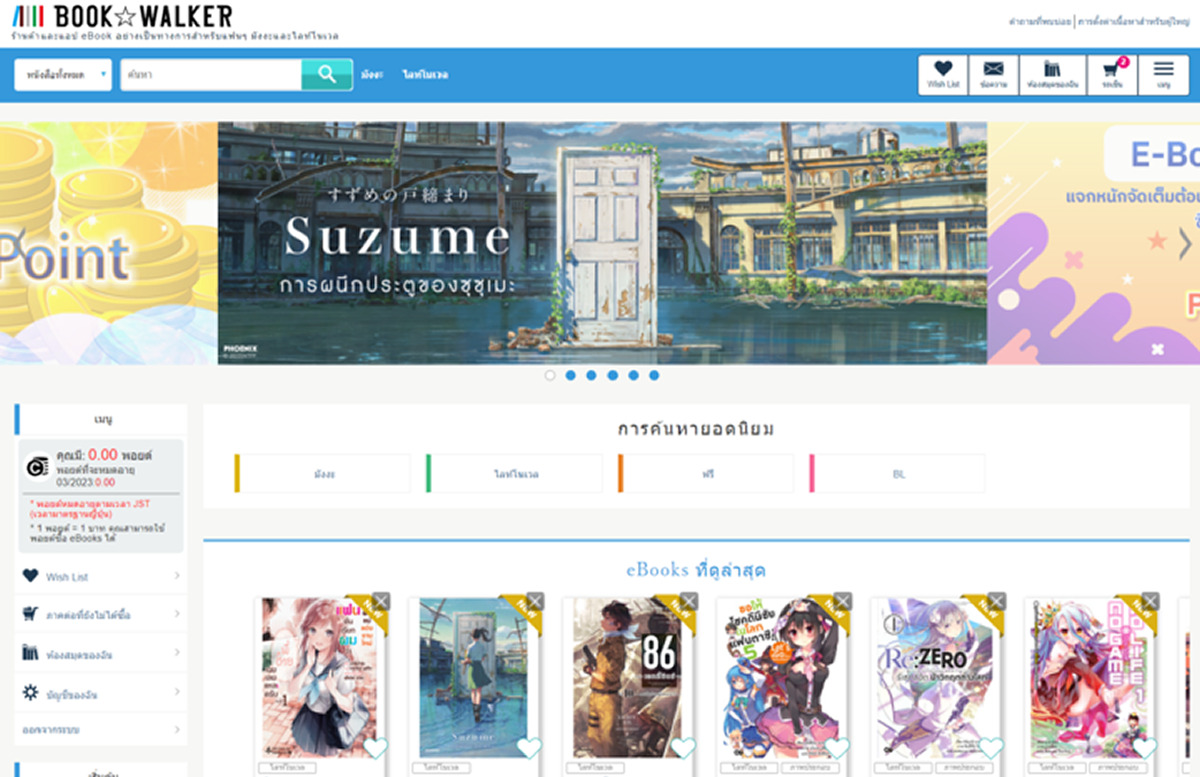The image size is (1200, 777).
Task: View the shopping cart with 2 items
Action: click(x=1111, y=74)
